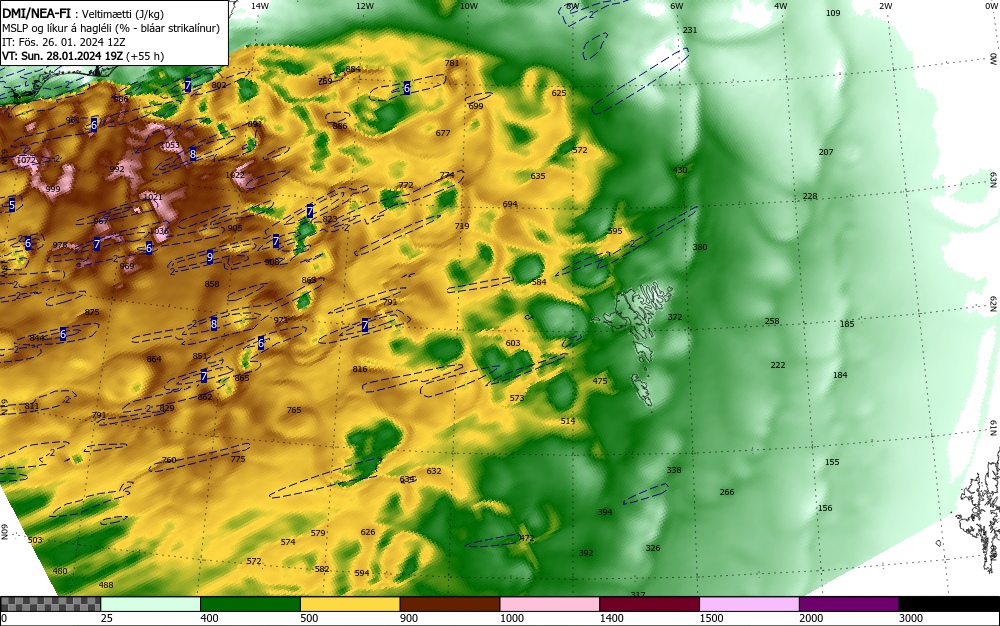Click the map value 394

click(x=605, y=512)
